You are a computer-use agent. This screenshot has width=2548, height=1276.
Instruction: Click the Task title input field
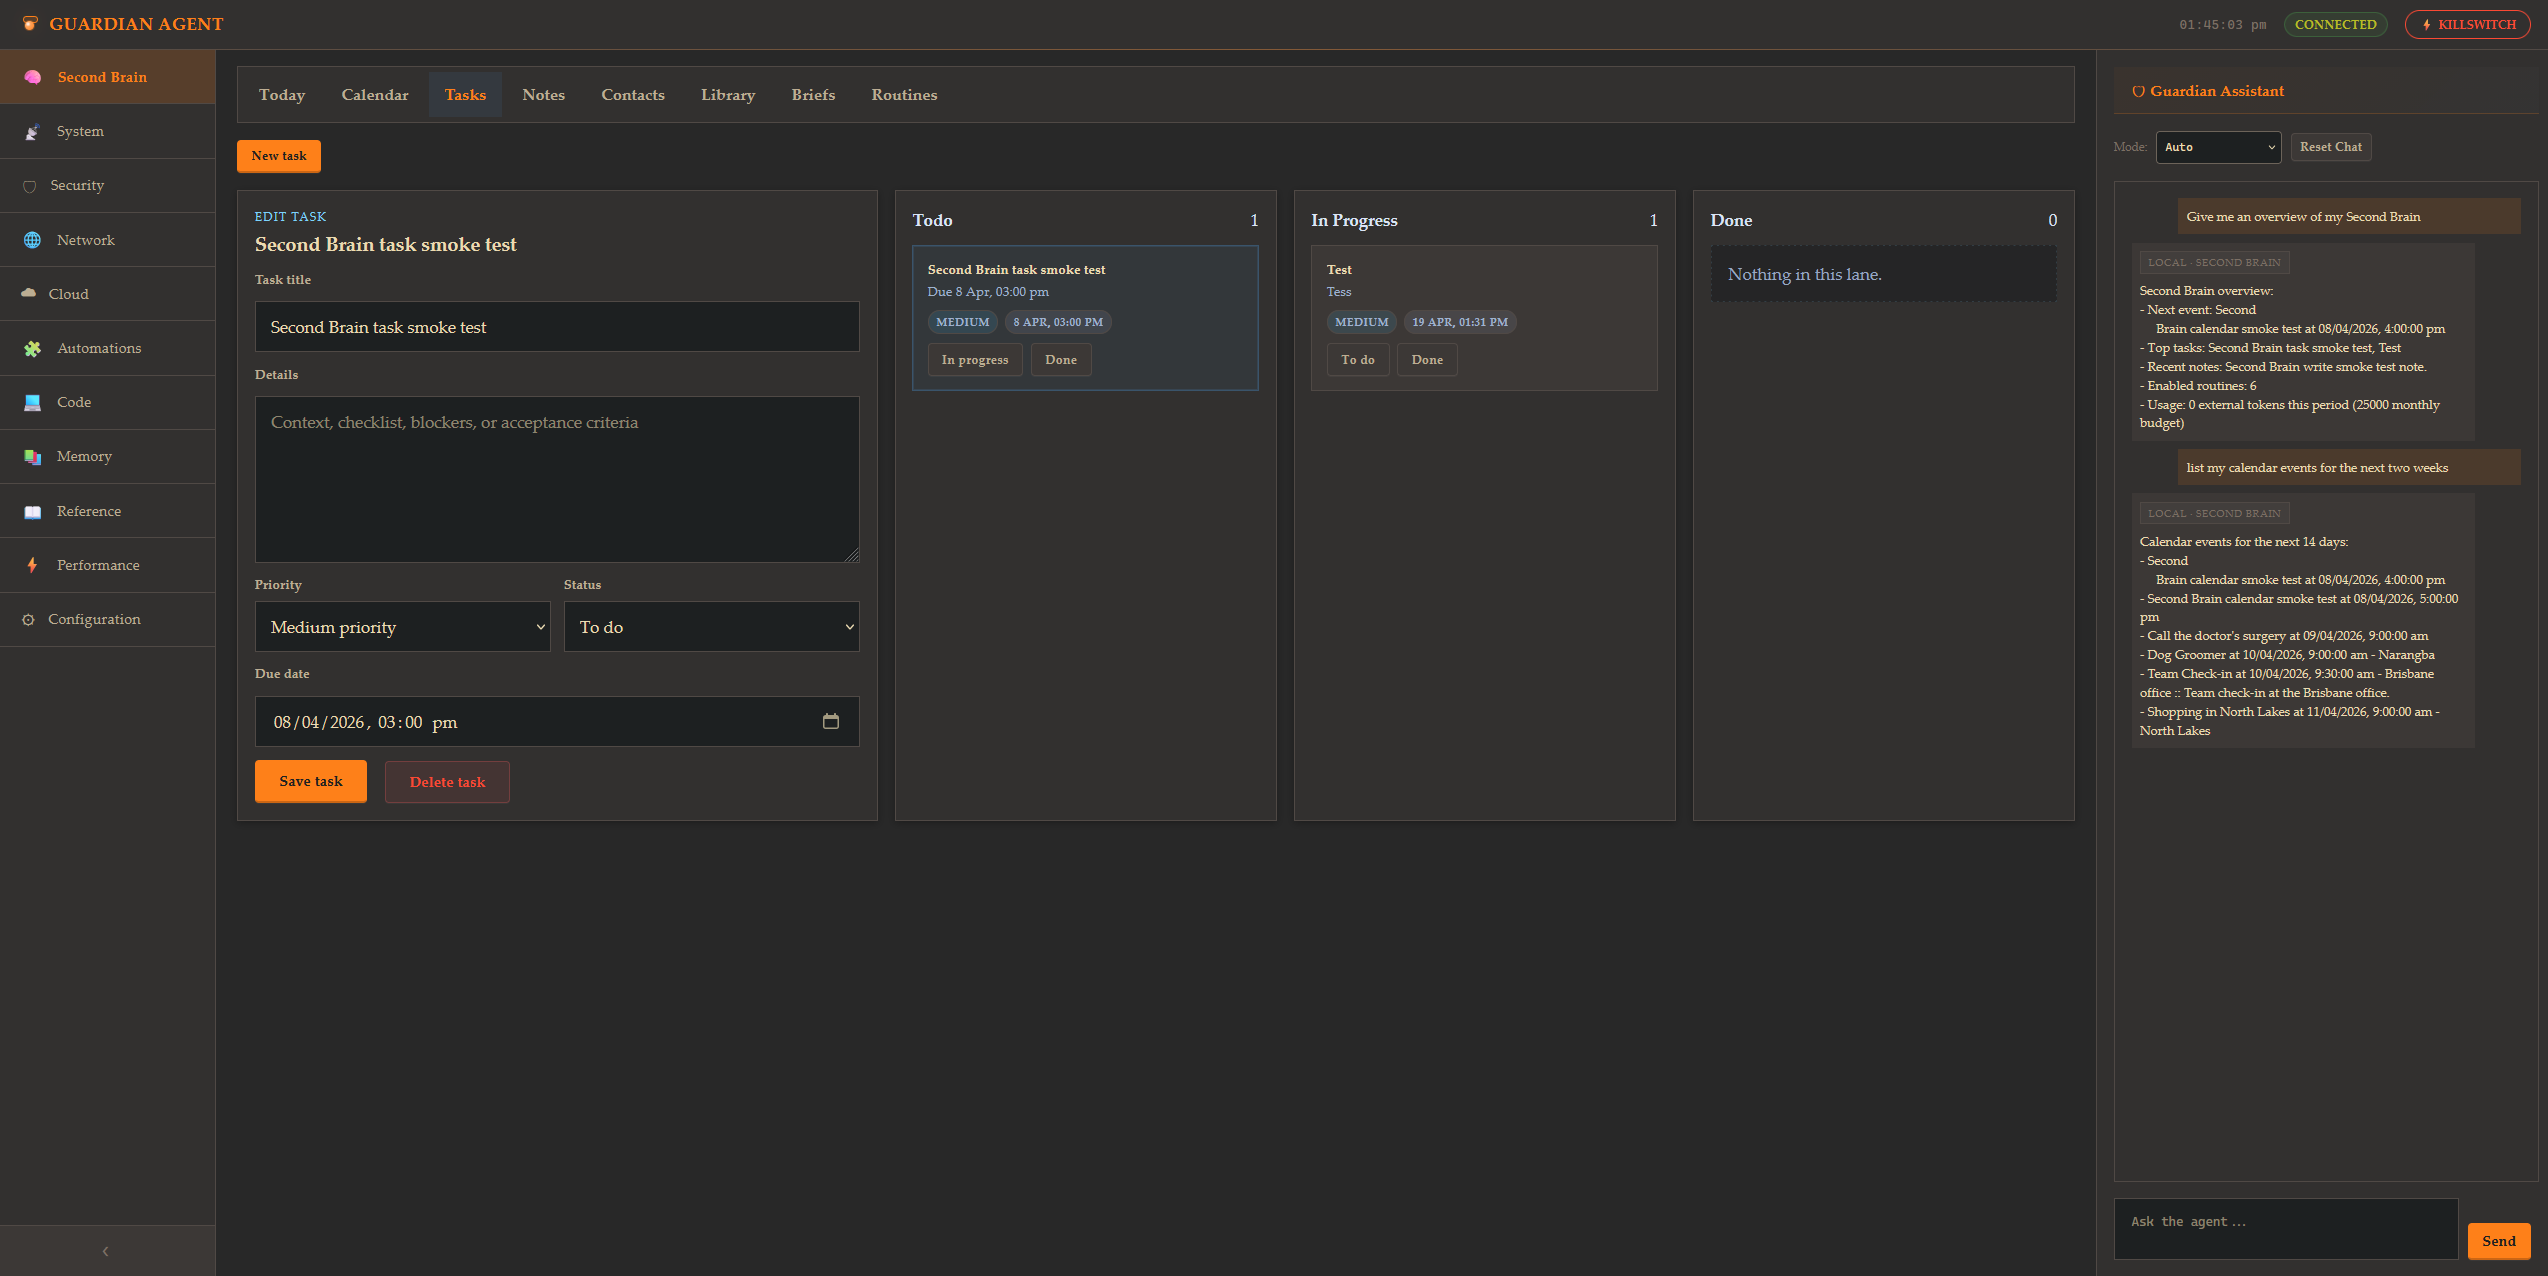[x=557, y=327]
